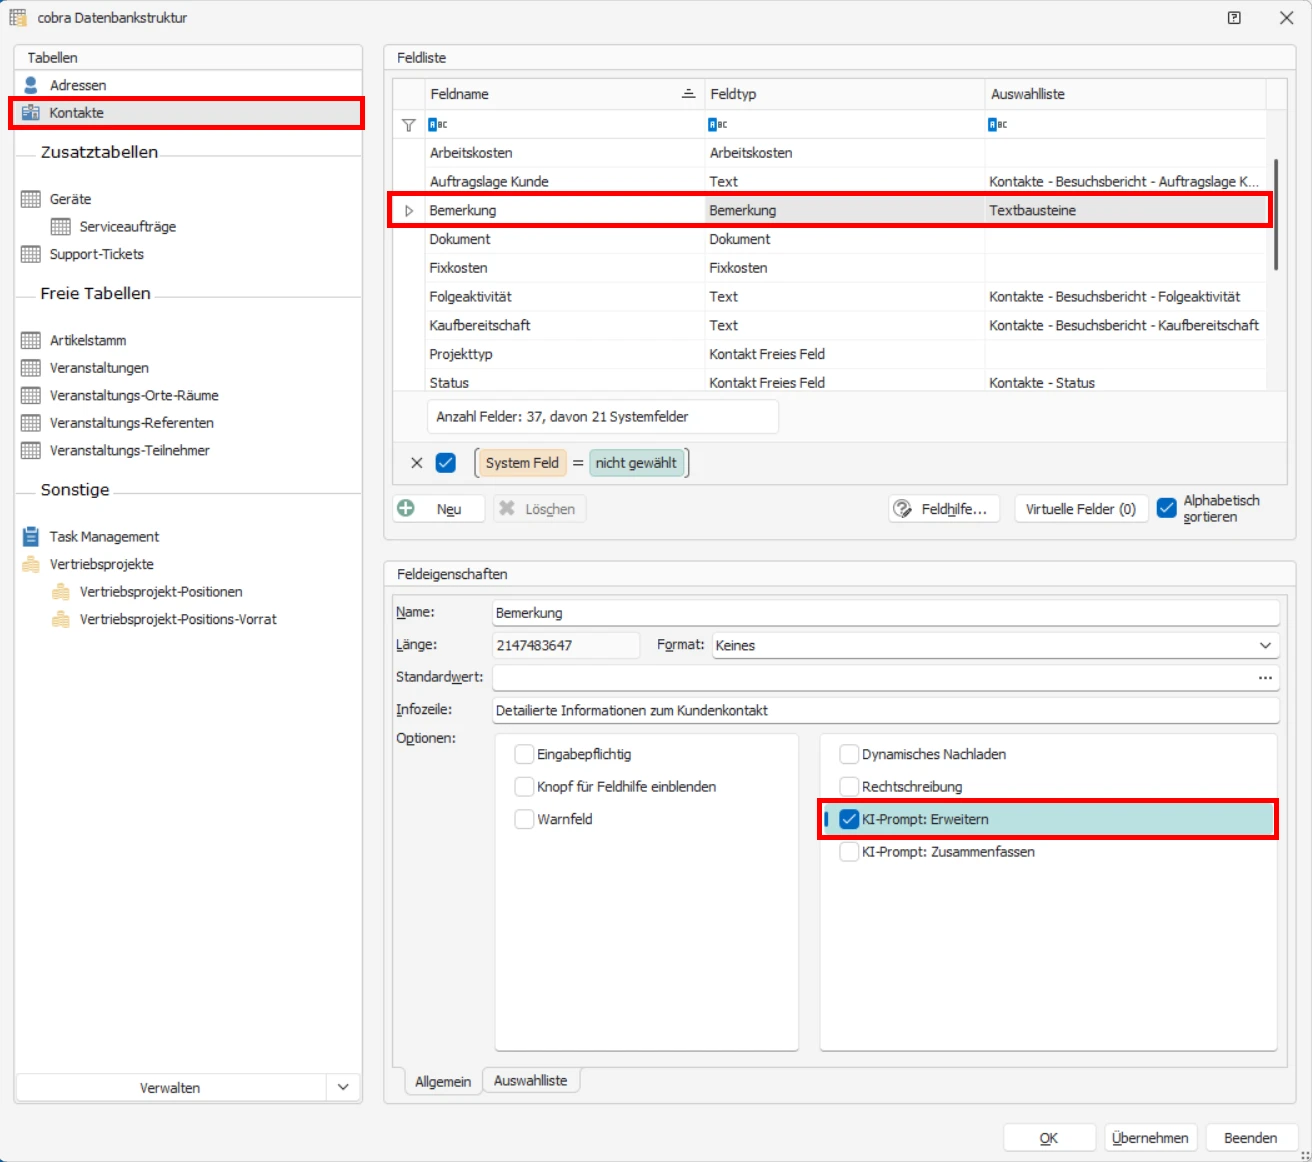Click the Vertriebsprojekt-Positionen icon
Viewport: 1312px width, 1162px height.
[x=61, y=592]
